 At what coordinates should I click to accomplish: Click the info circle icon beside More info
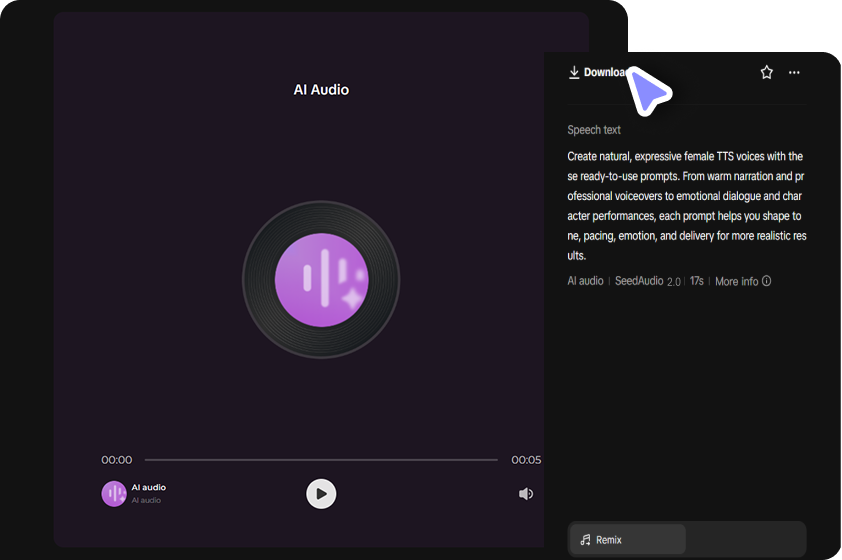click(766, 281)
